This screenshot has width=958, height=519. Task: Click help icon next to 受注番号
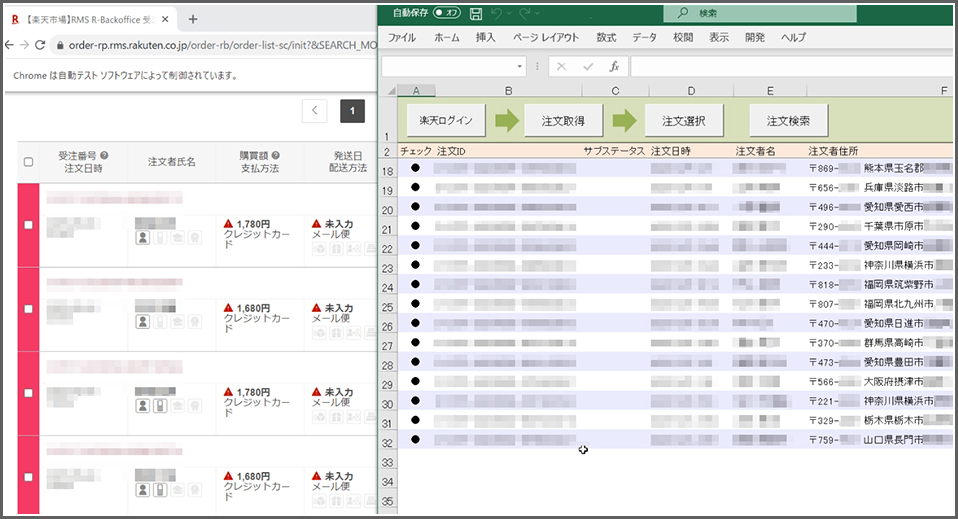(x=104, y=156)
